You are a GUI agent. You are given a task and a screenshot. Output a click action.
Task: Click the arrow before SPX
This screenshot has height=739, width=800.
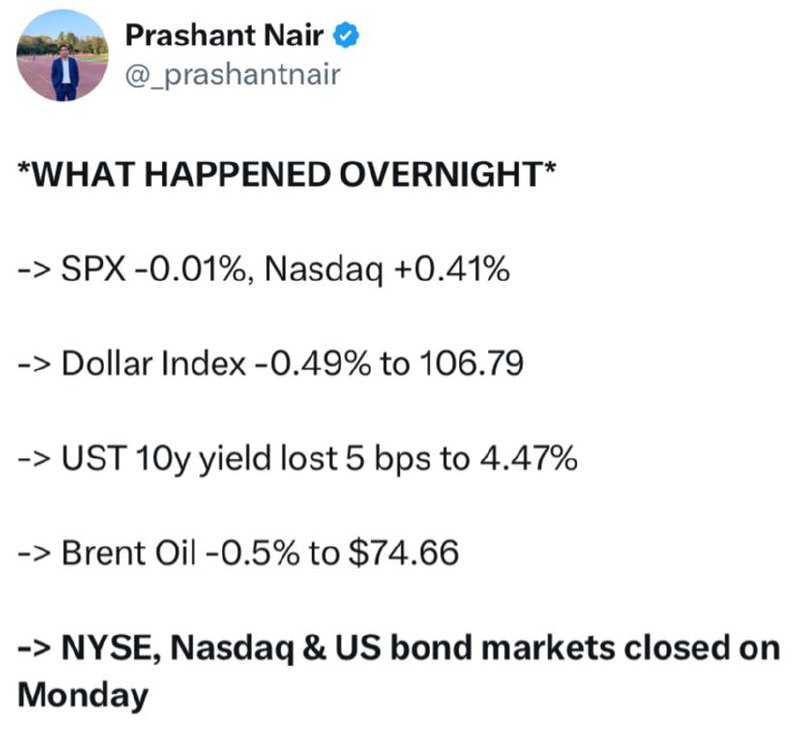[x=35, y=269]
